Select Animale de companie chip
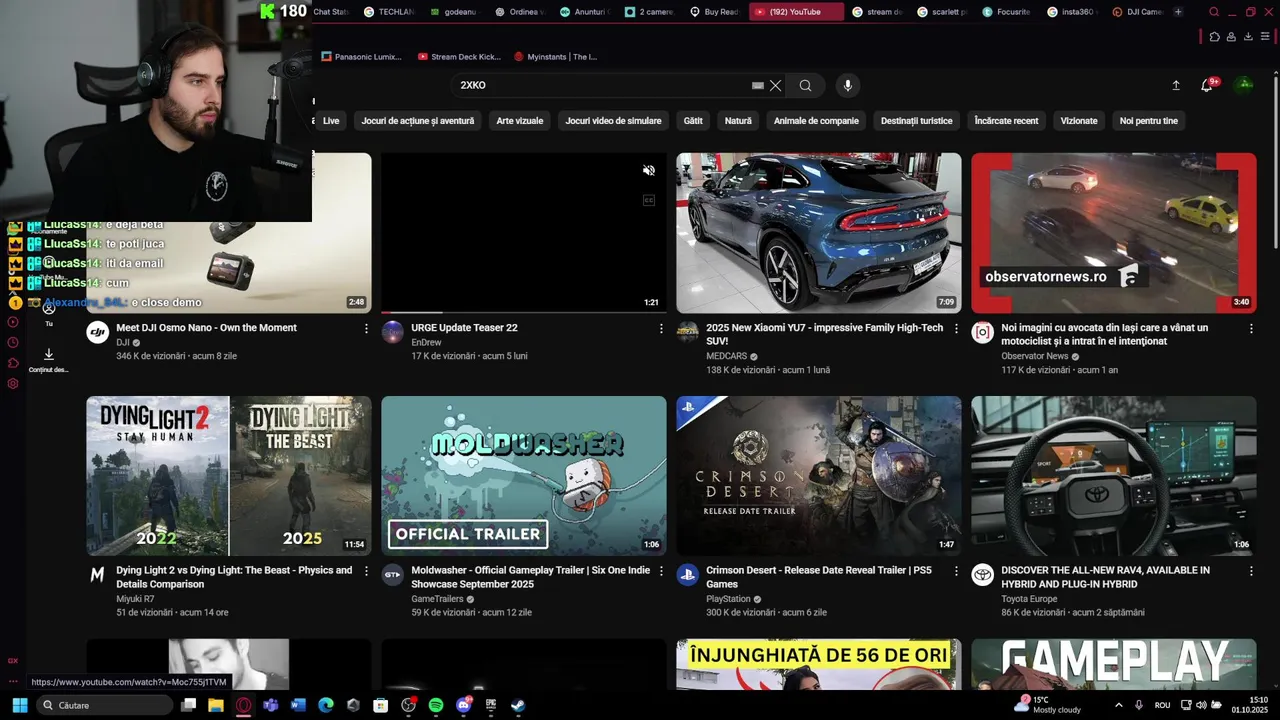This screenshot has width=1280, height=720. click(816, 121)
